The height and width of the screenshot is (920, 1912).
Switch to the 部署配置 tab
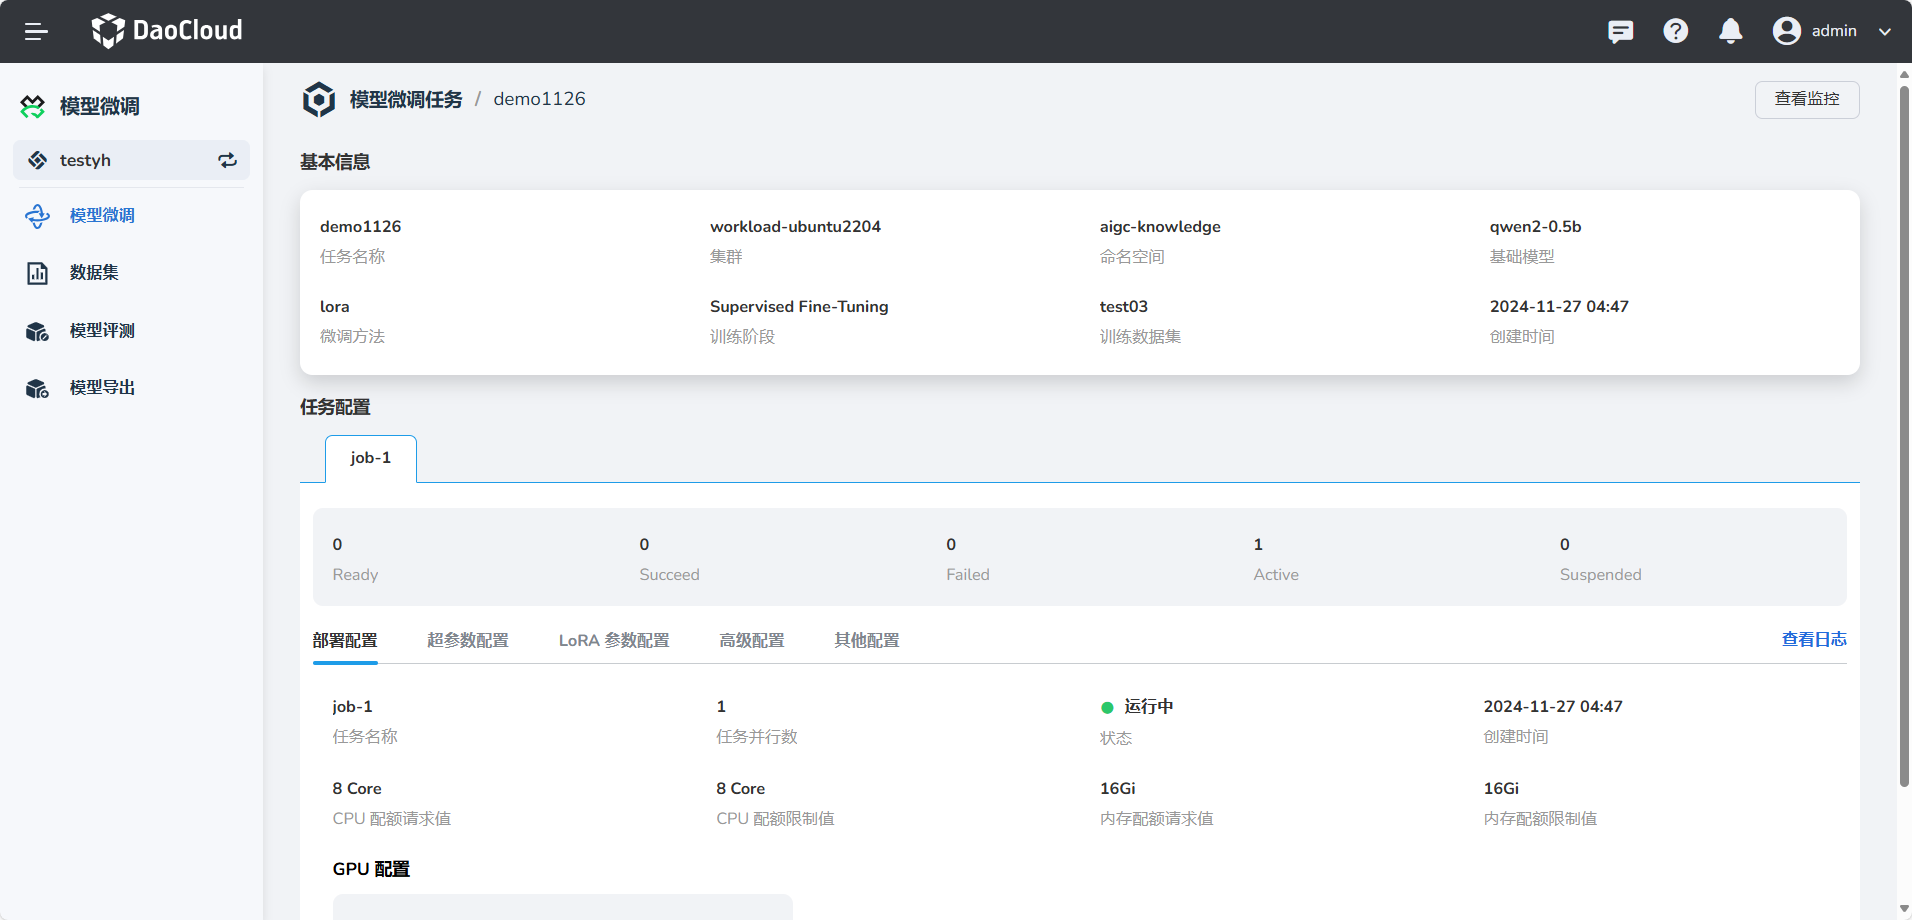tap(345, 640)
